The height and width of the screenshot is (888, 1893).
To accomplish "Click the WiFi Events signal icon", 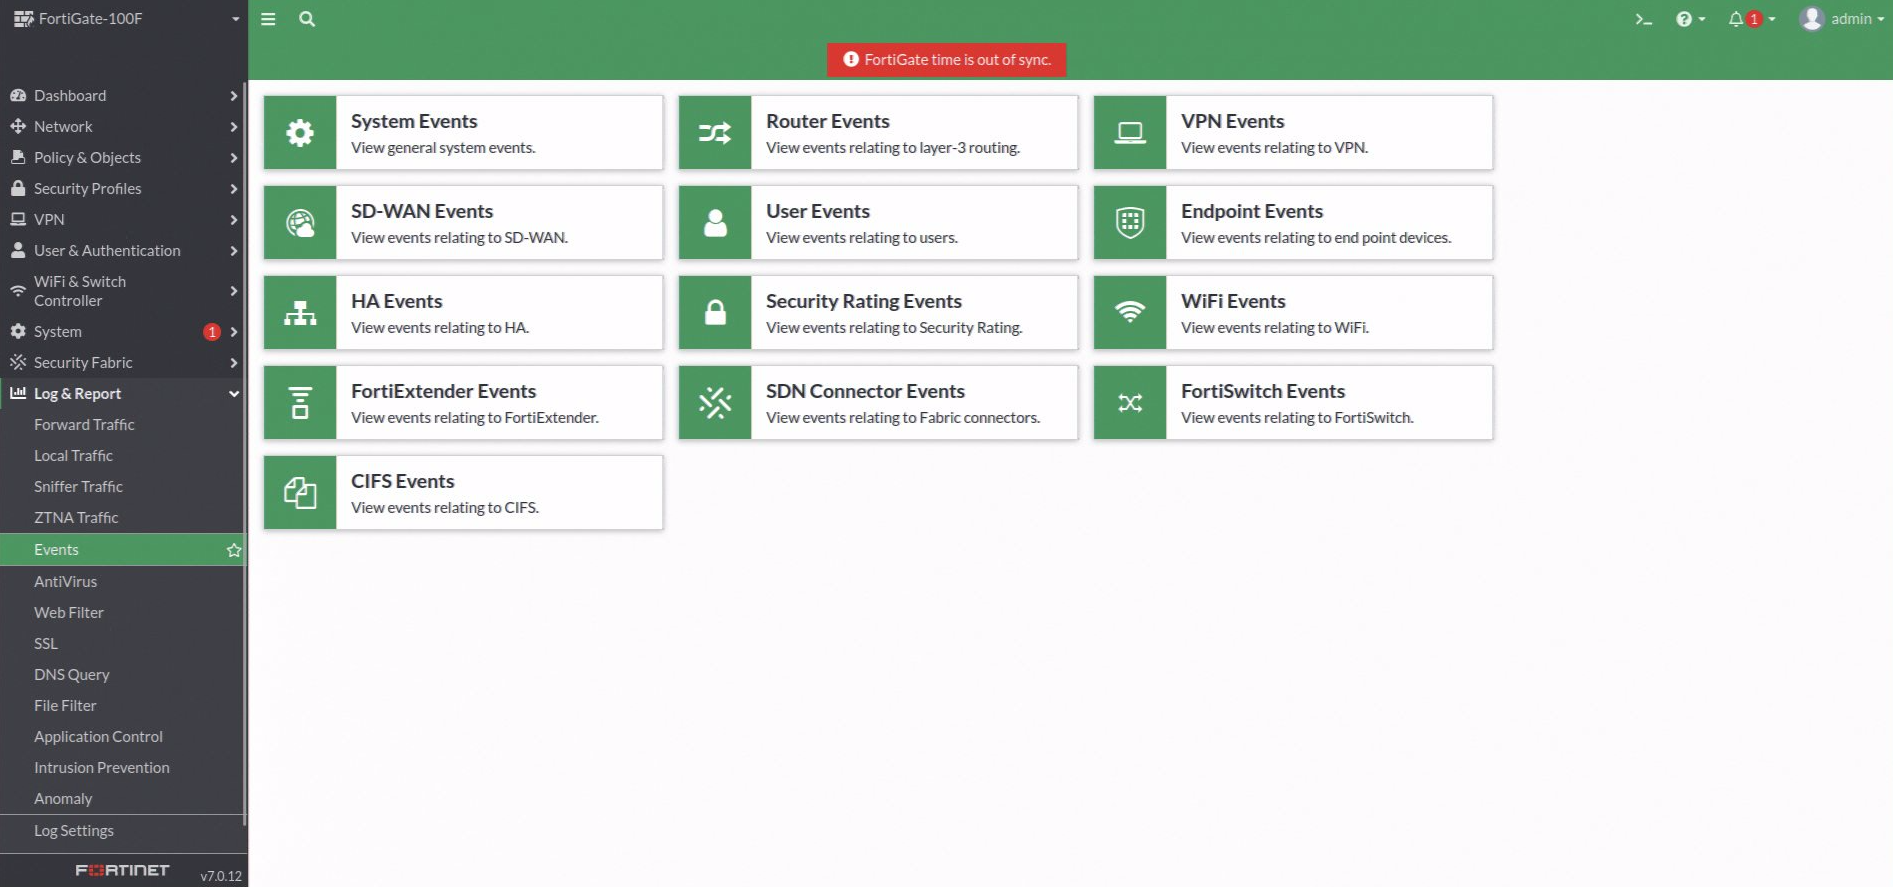I will 1130,313.
